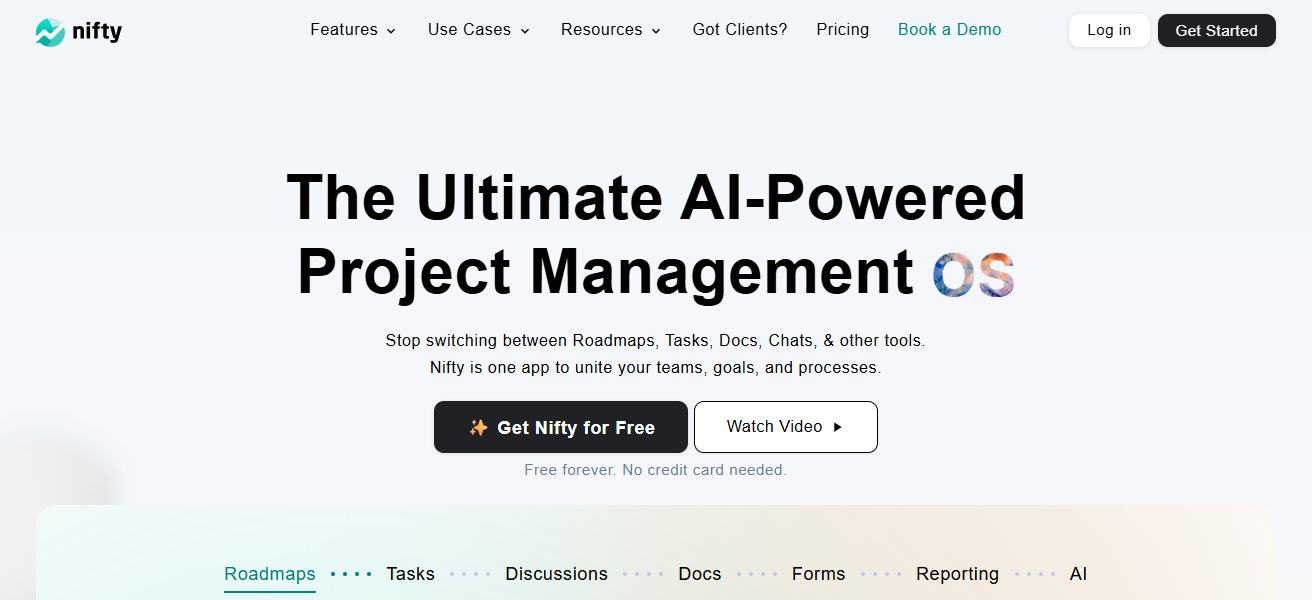Open the Use Cases dropdown menu

(x=478, y=30)
